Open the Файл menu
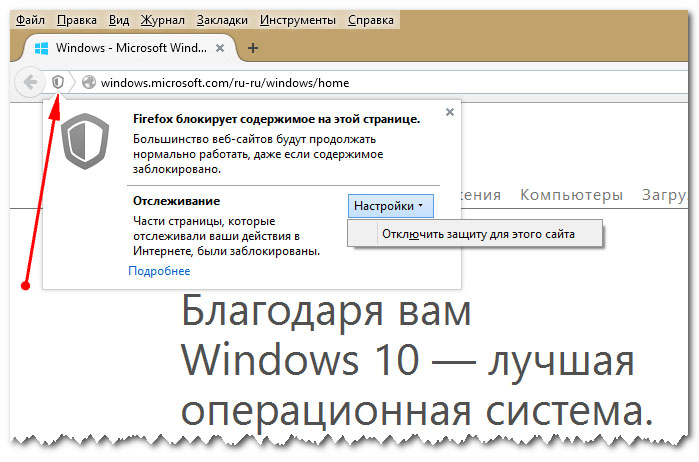This screenshot has width=699, height=462. click(x=30, y=20)
